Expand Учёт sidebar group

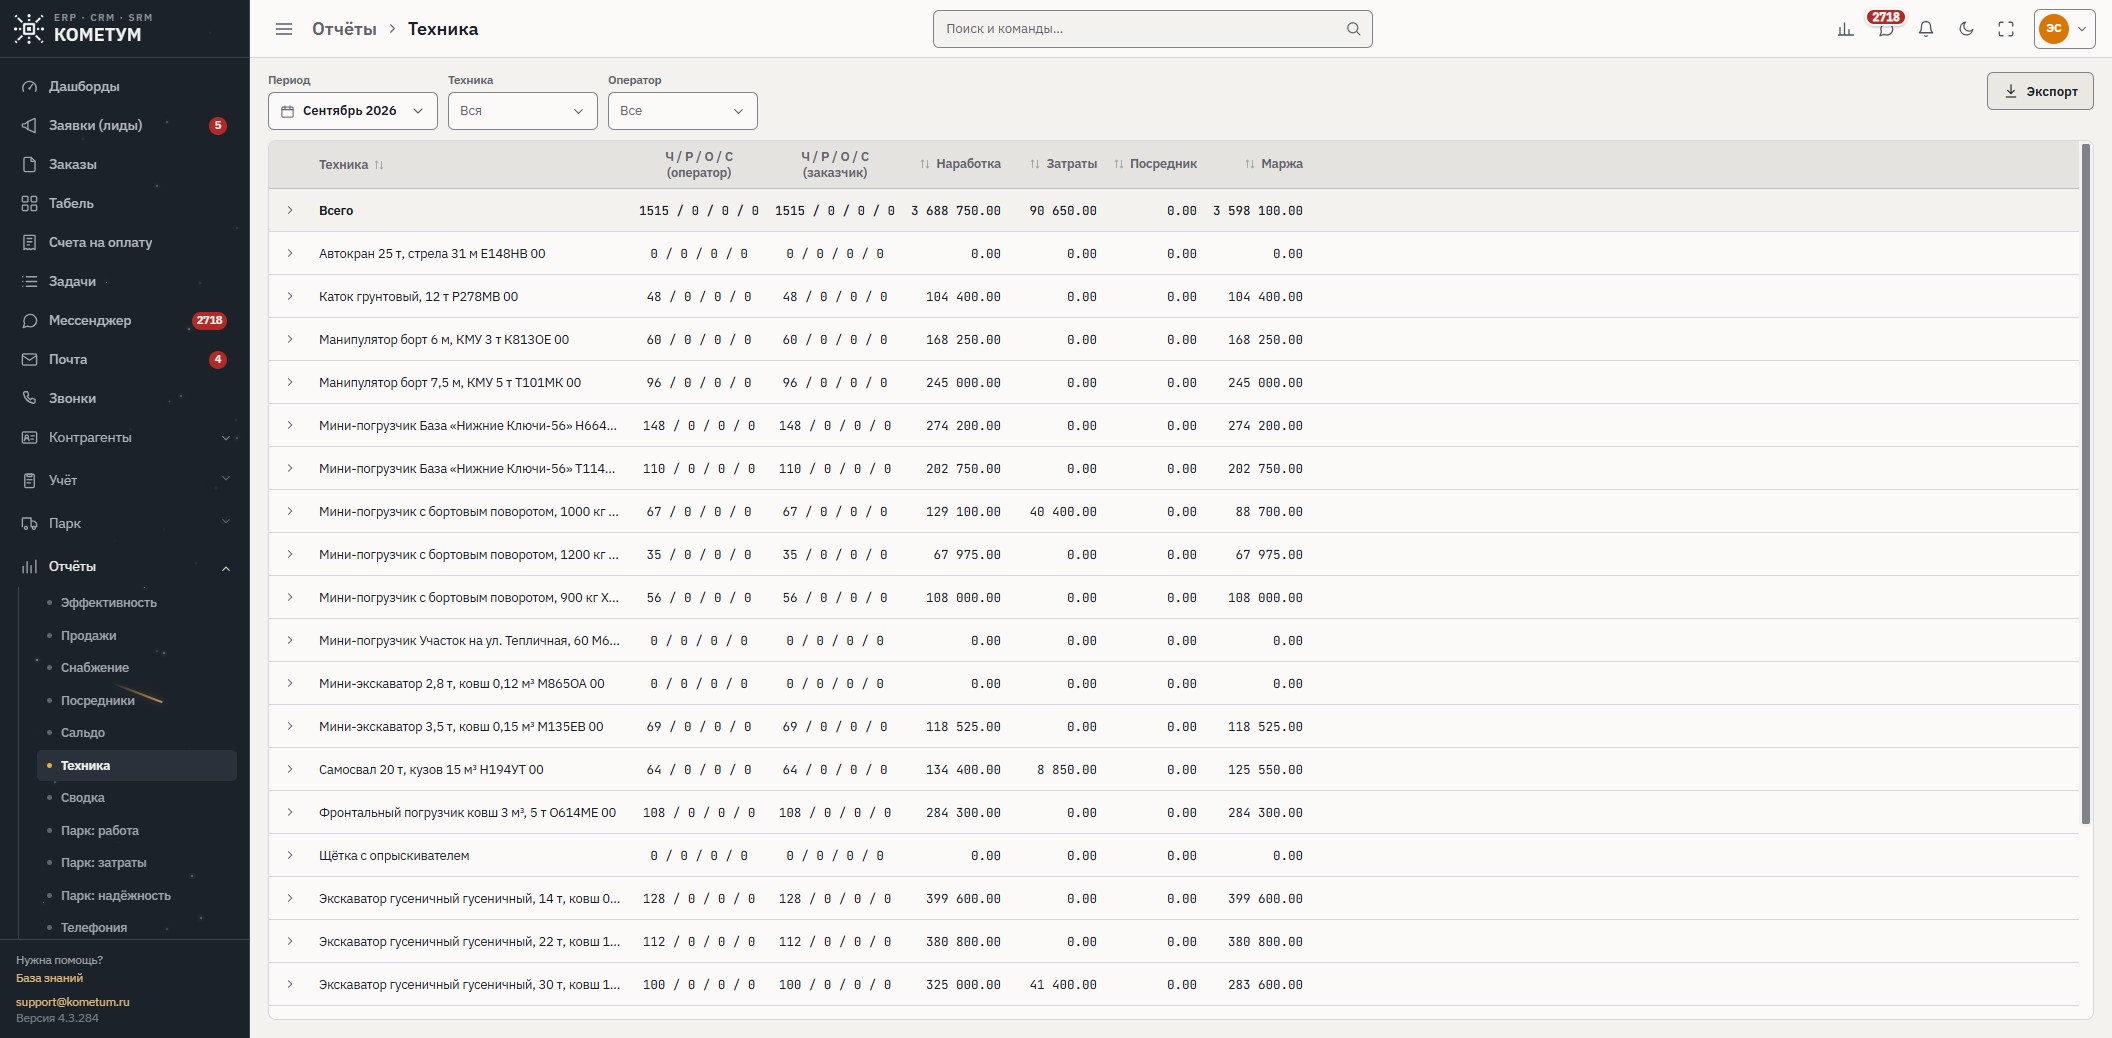click(125, 480)
